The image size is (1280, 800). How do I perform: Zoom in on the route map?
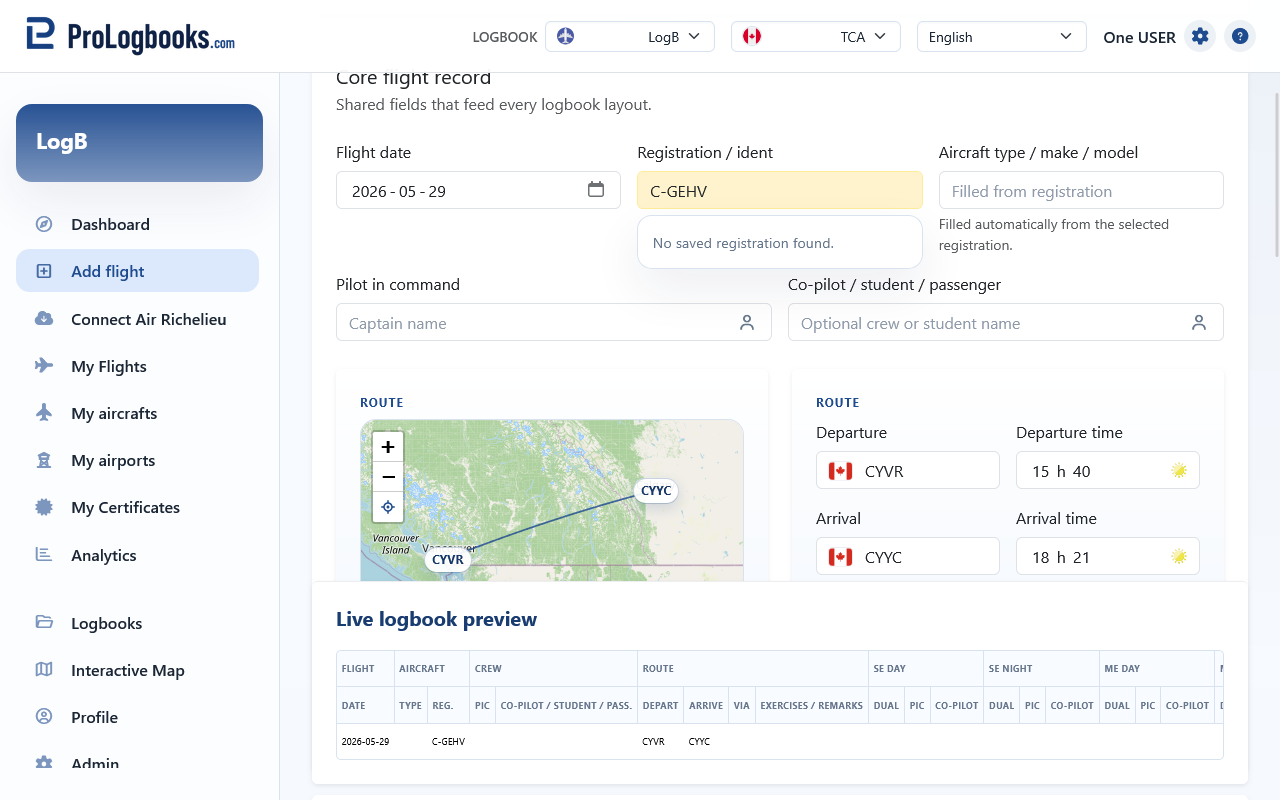[388, 447]
